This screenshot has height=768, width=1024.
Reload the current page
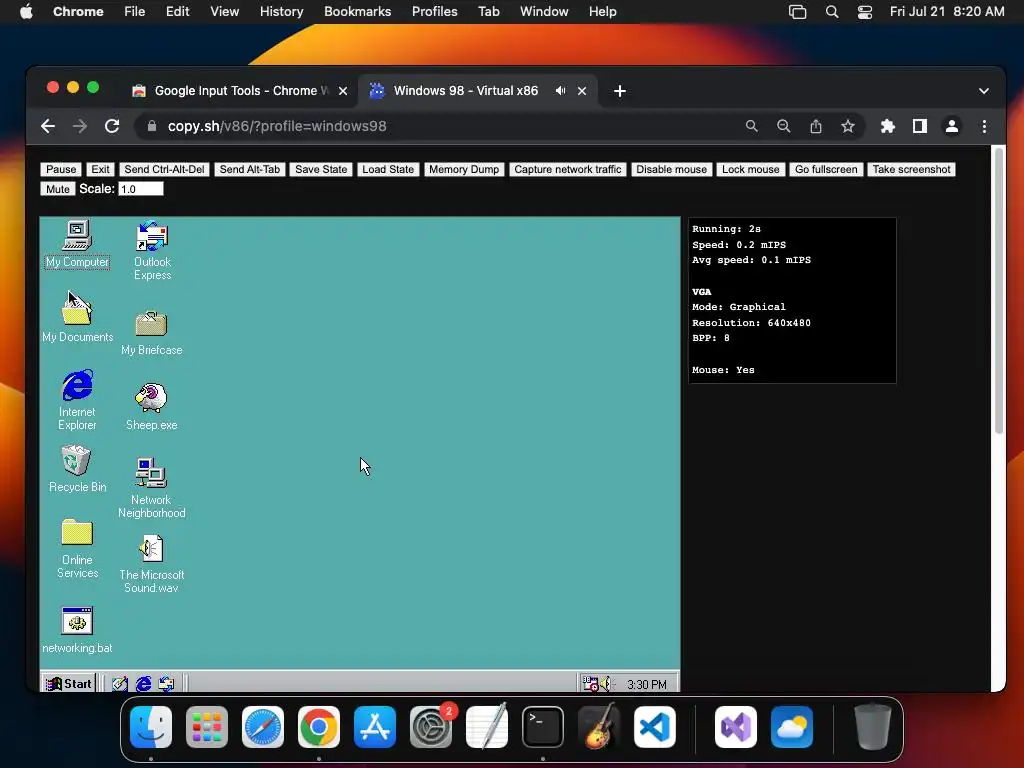click(112, 126)
